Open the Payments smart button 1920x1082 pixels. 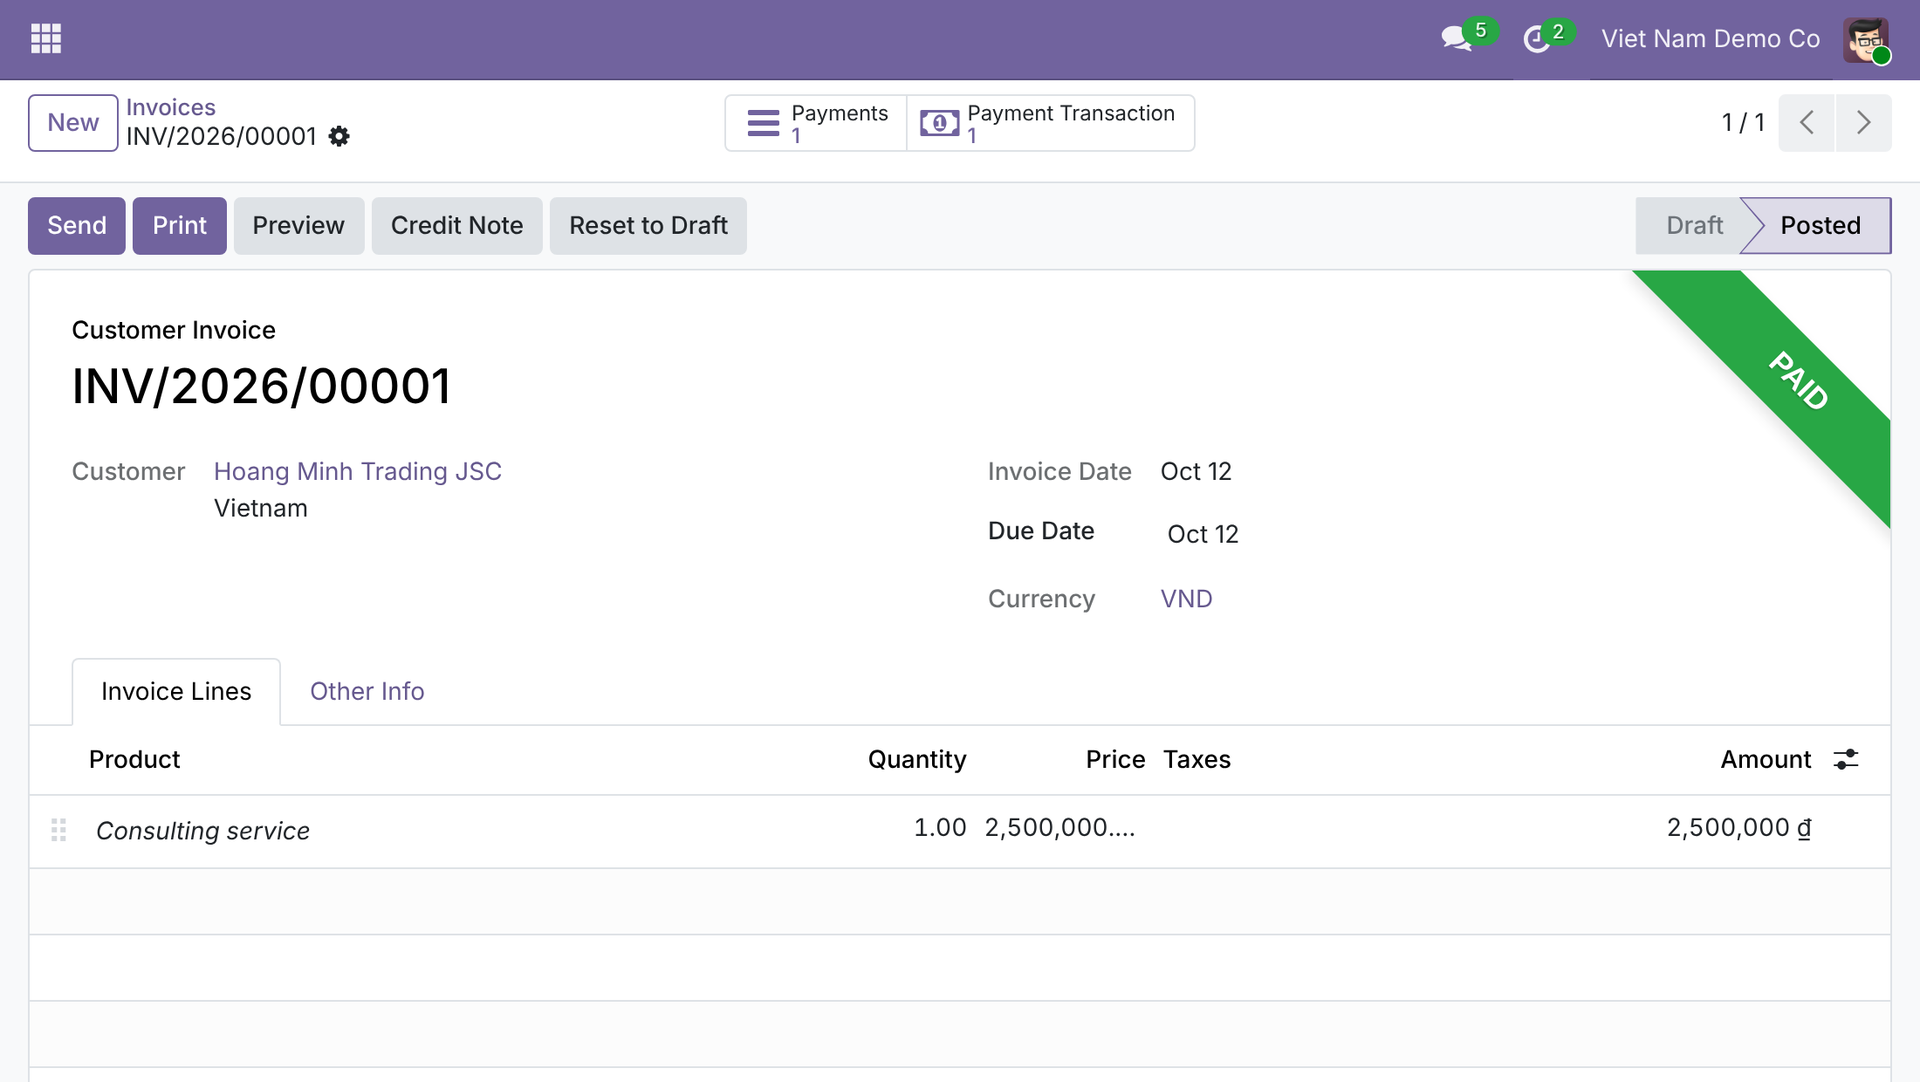coord(816,123)
